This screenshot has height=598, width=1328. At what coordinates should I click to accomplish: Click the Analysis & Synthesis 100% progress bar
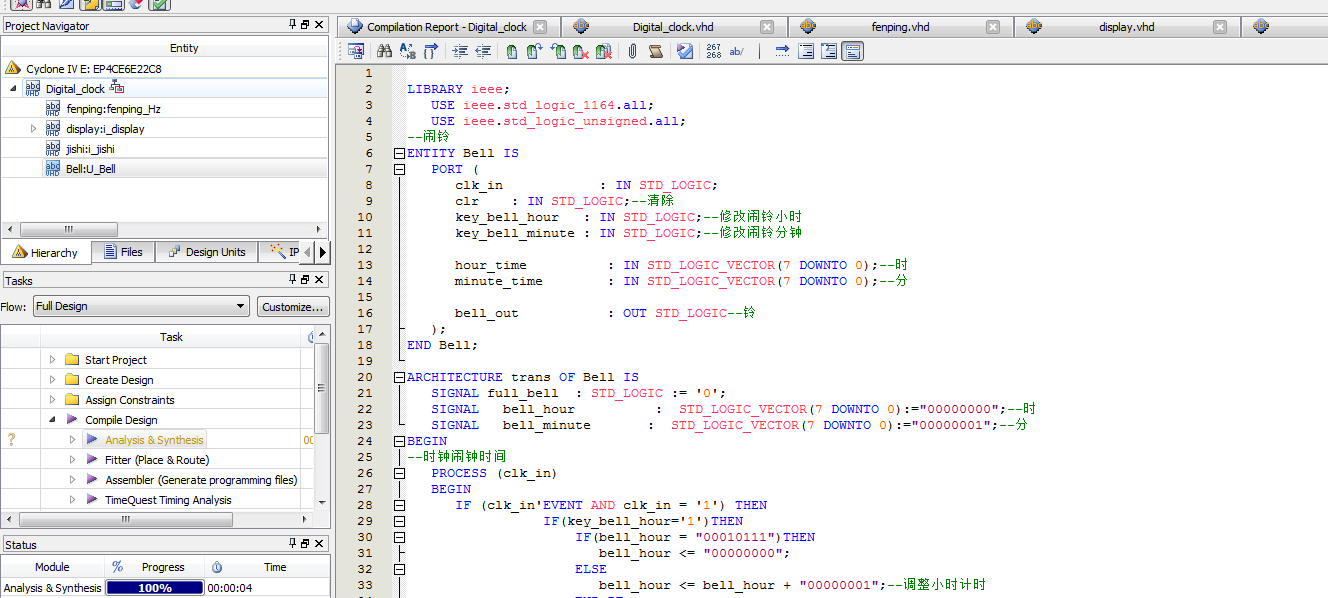pos(155,588)
